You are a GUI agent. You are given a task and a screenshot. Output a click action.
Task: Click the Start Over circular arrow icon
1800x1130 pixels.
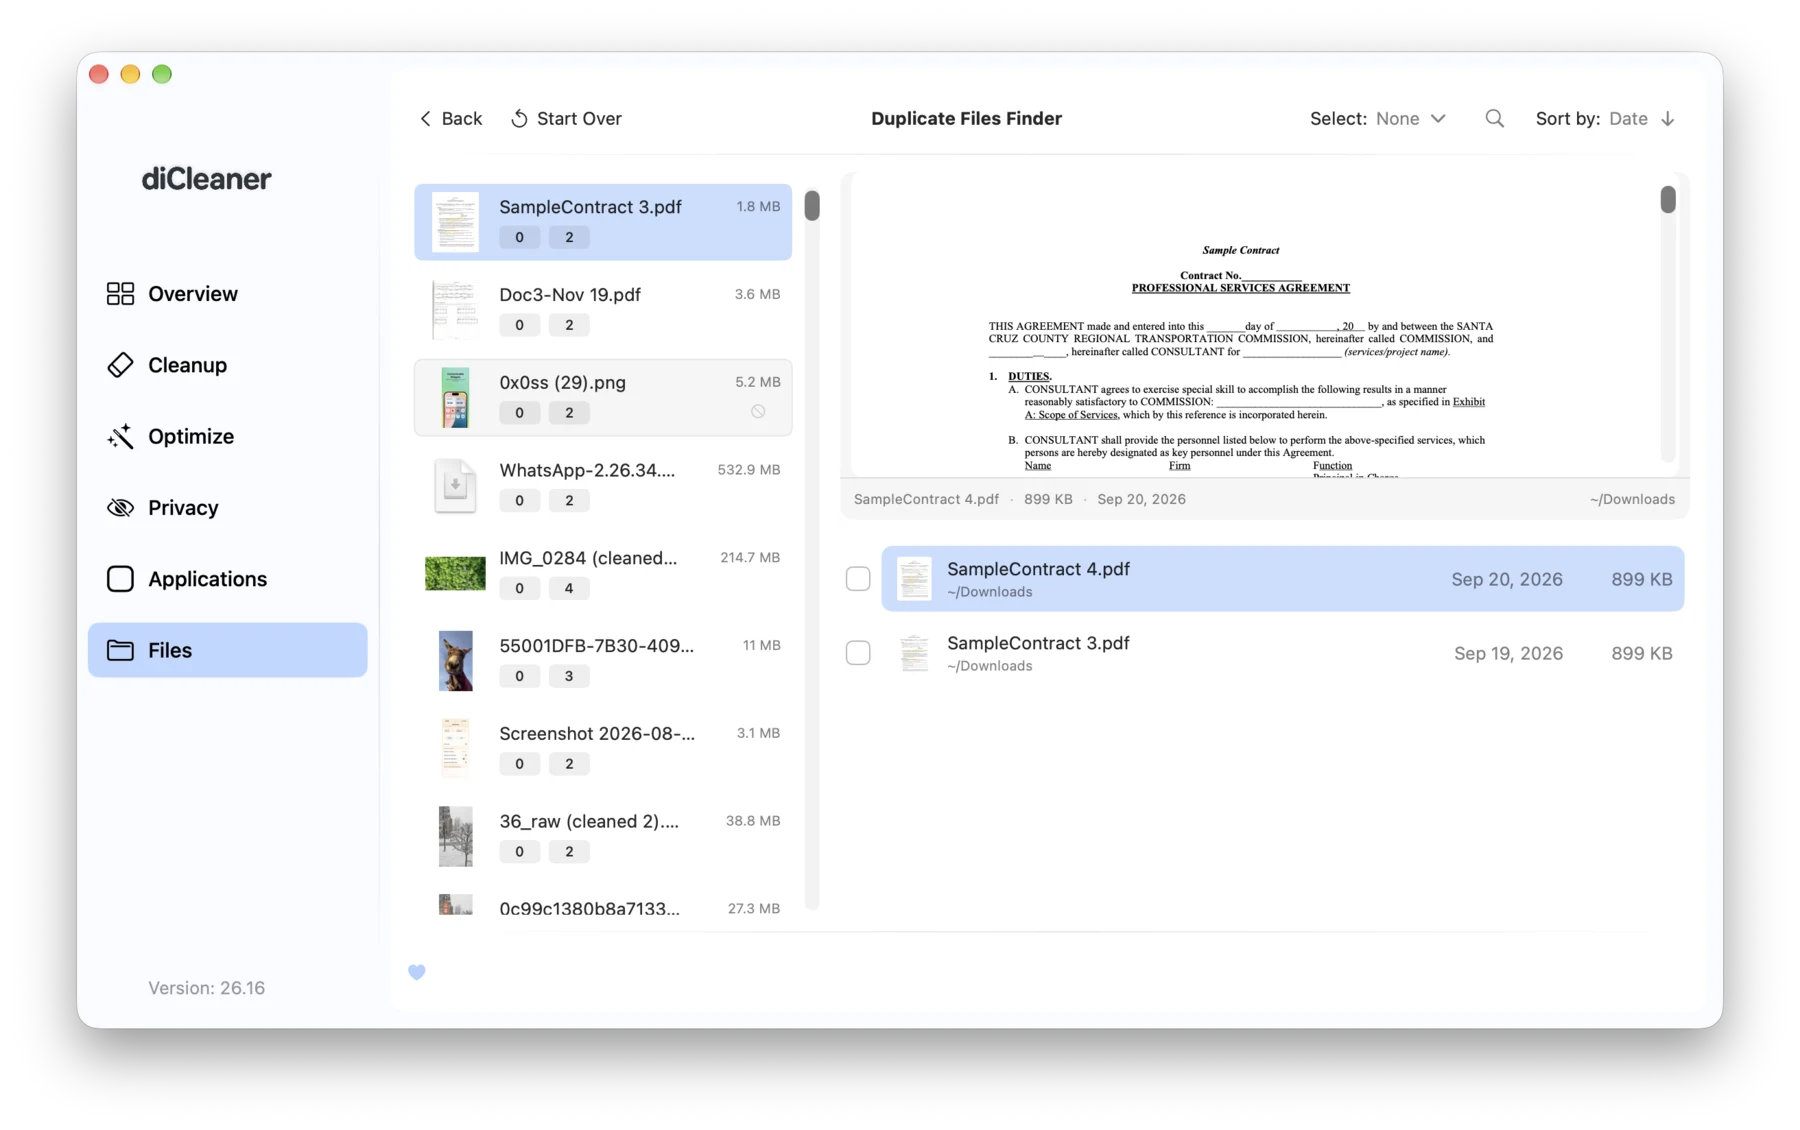pos(519,118)
